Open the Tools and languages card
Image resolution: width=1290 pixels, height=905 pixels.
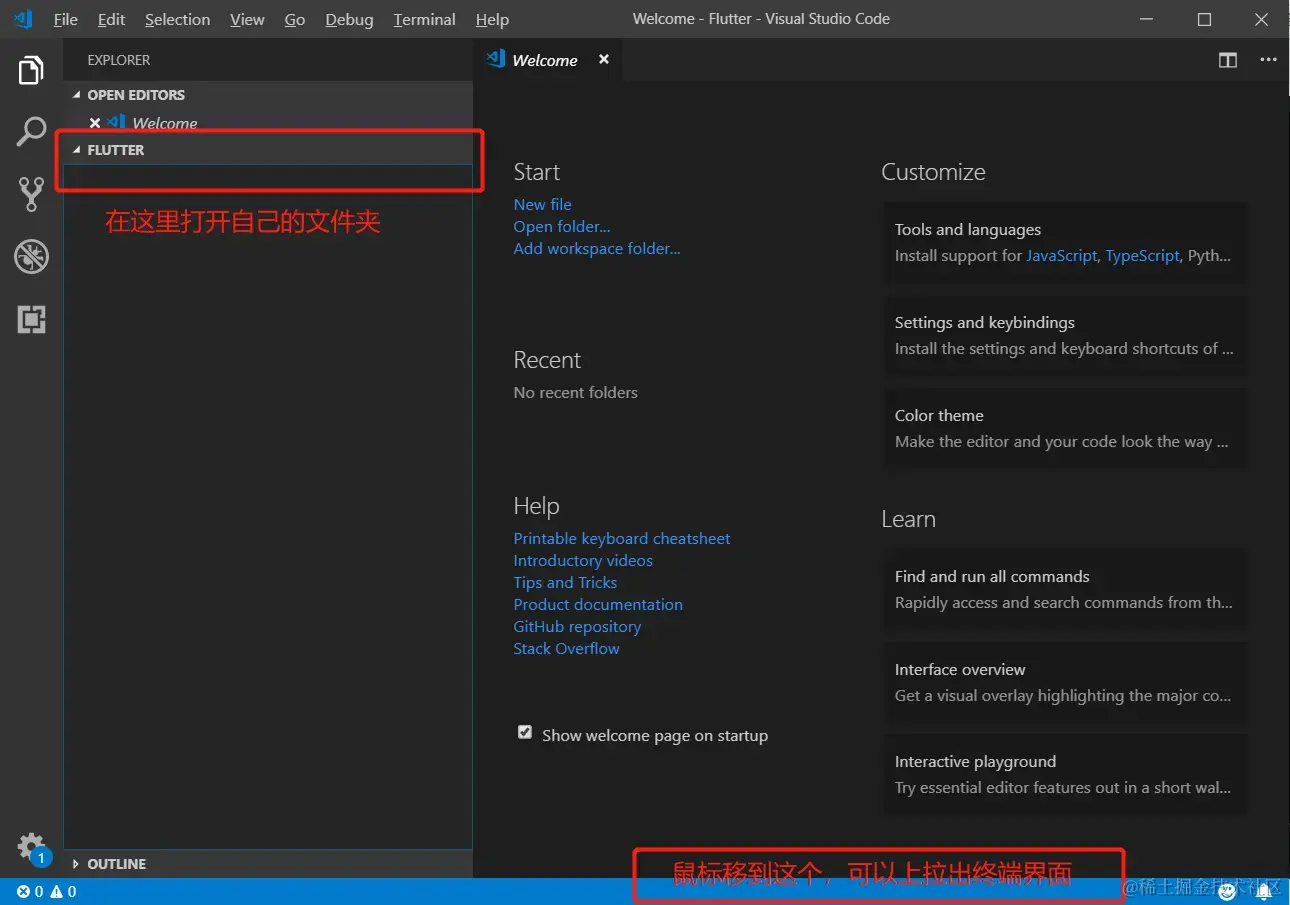pyautogui.click(x=1065, y=243)
